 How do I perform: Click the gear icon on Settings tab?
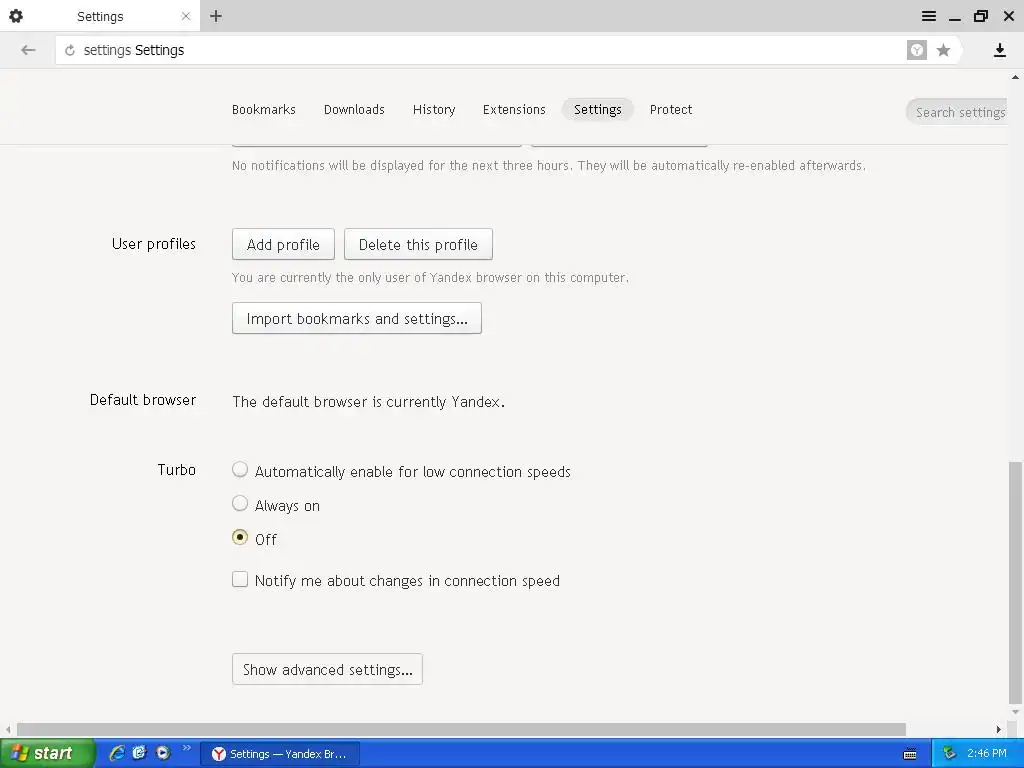click(x=16, y=16)
